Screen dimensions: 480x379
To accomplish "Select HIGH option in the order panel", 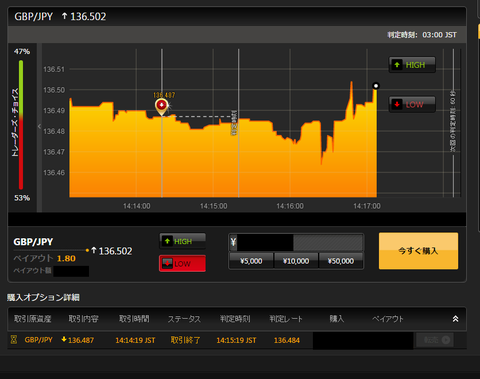I will 182,241.
